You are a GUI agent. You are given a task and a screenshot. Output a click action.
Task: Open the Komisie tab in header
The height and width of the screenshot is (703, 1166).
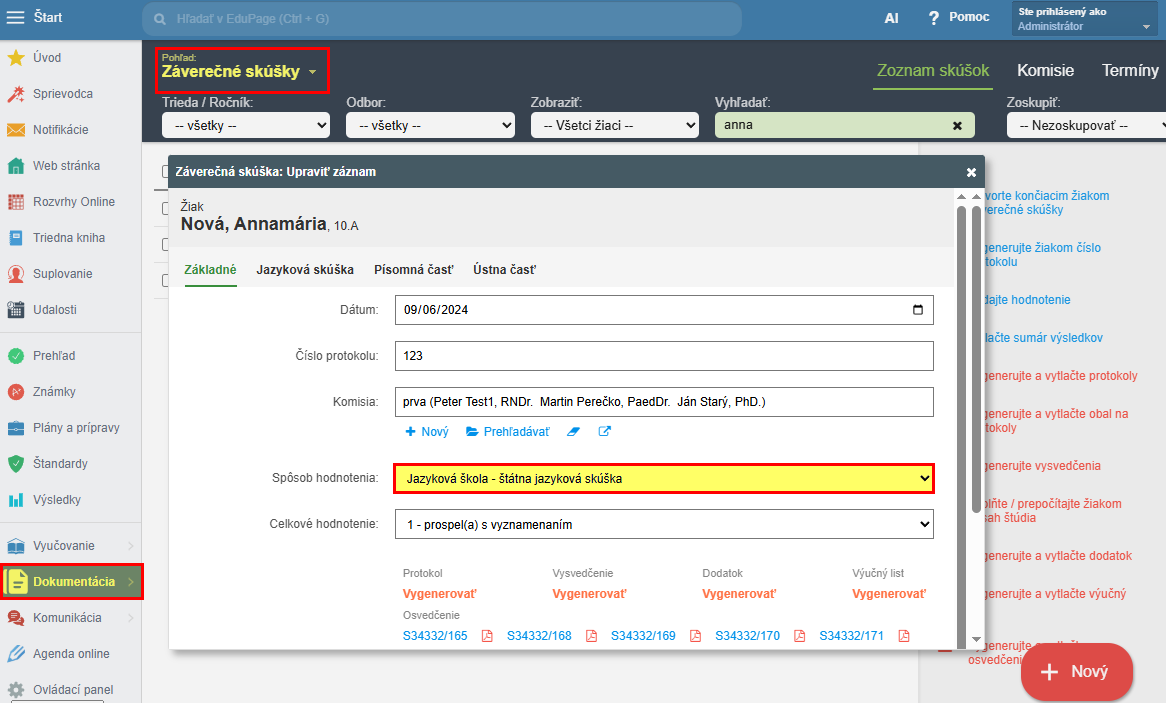(x=1045, y=71)
